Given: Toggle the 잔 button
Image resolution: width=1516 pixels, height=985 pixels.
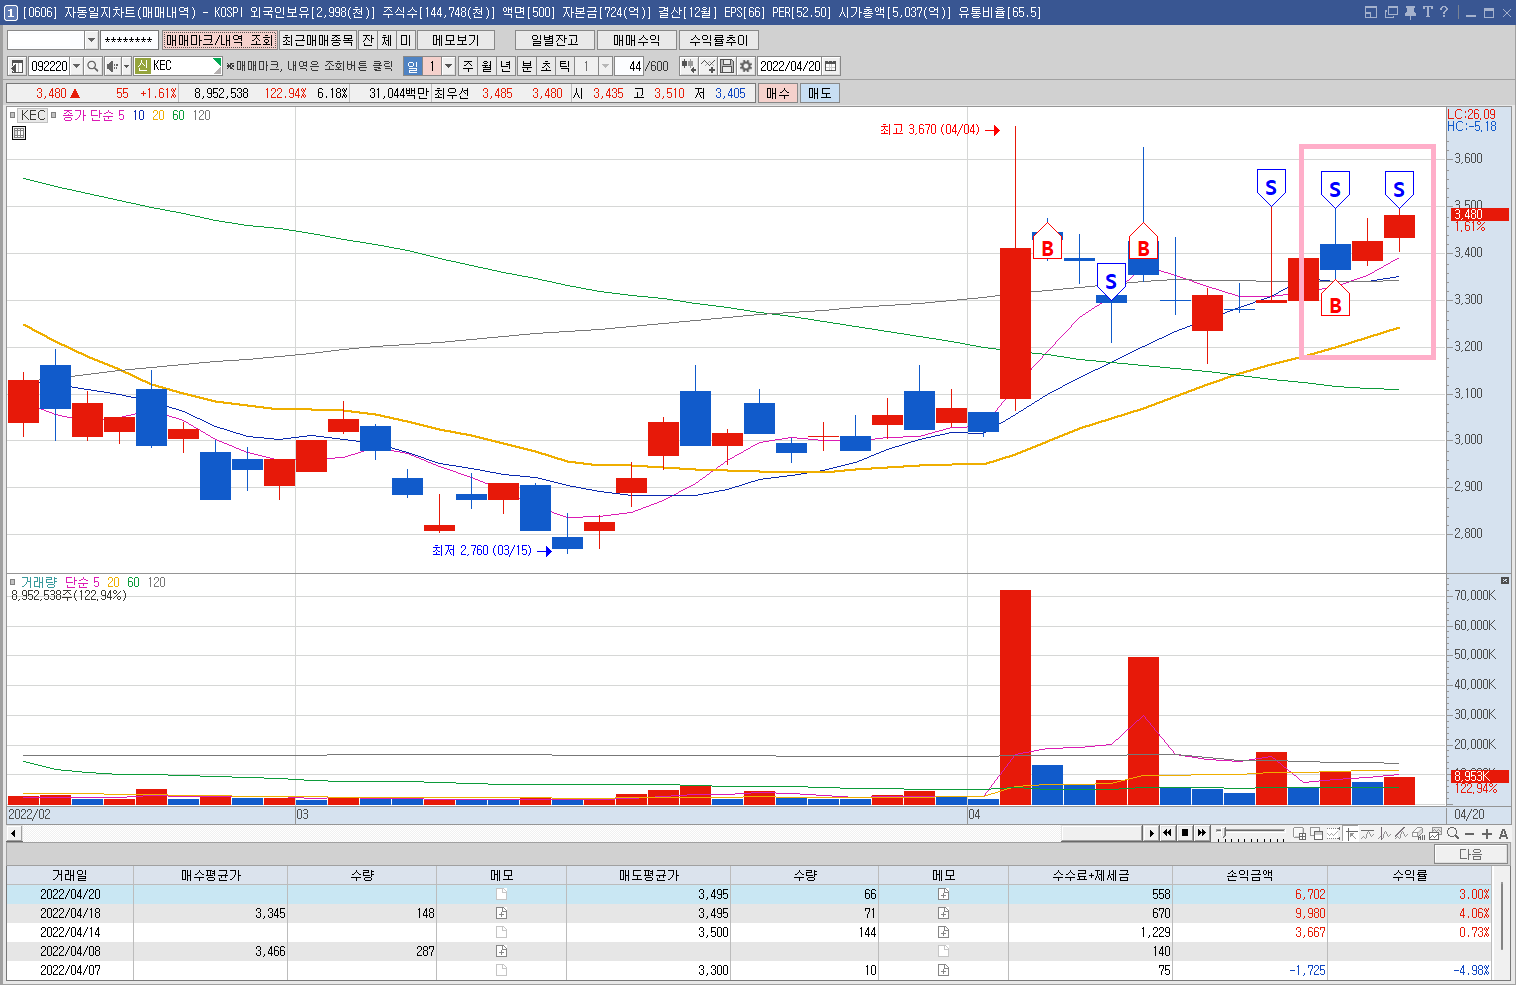Looking at the screenshot, I should [368, 40].
